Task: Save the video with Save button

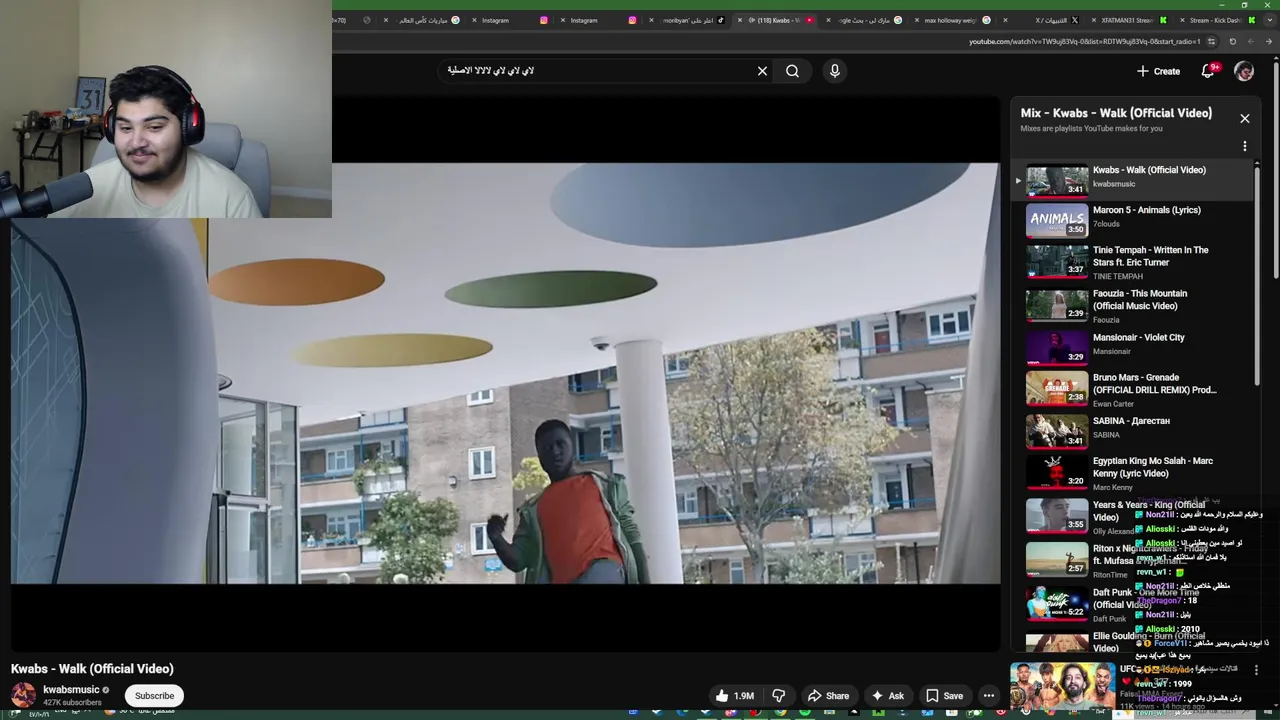Action: pyautogui.click(x=944, y=696)
